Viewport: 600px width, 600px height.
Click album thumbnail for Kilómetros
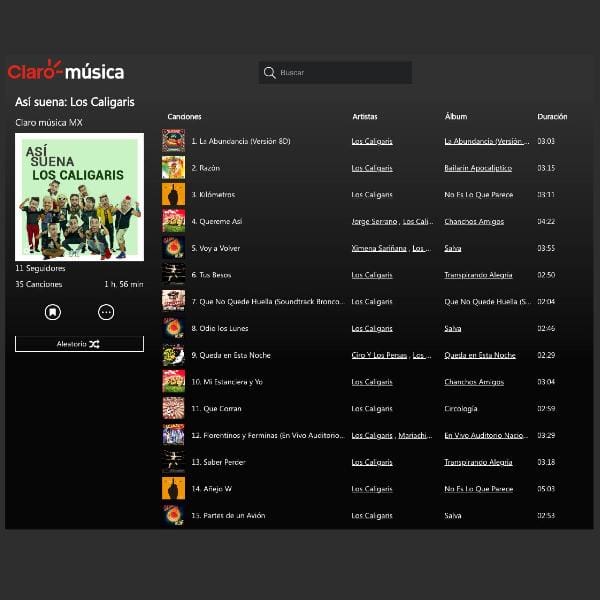click(x=173, y=194)
